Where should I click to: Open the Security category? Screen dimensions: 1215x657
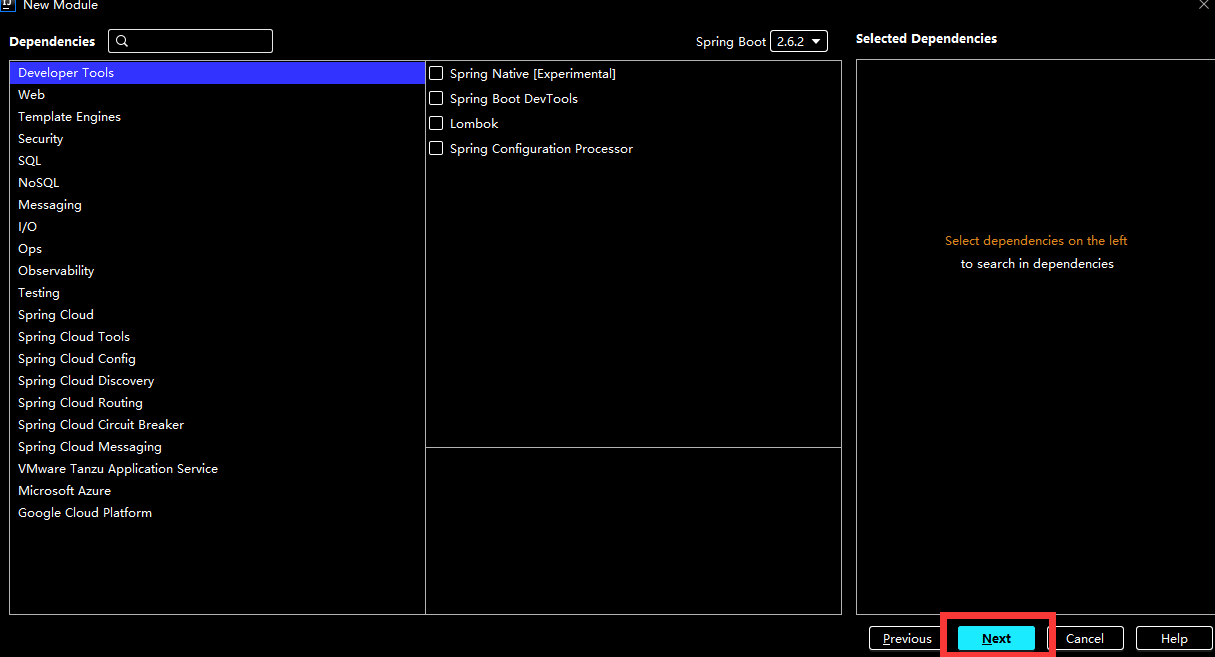(217, 139)
